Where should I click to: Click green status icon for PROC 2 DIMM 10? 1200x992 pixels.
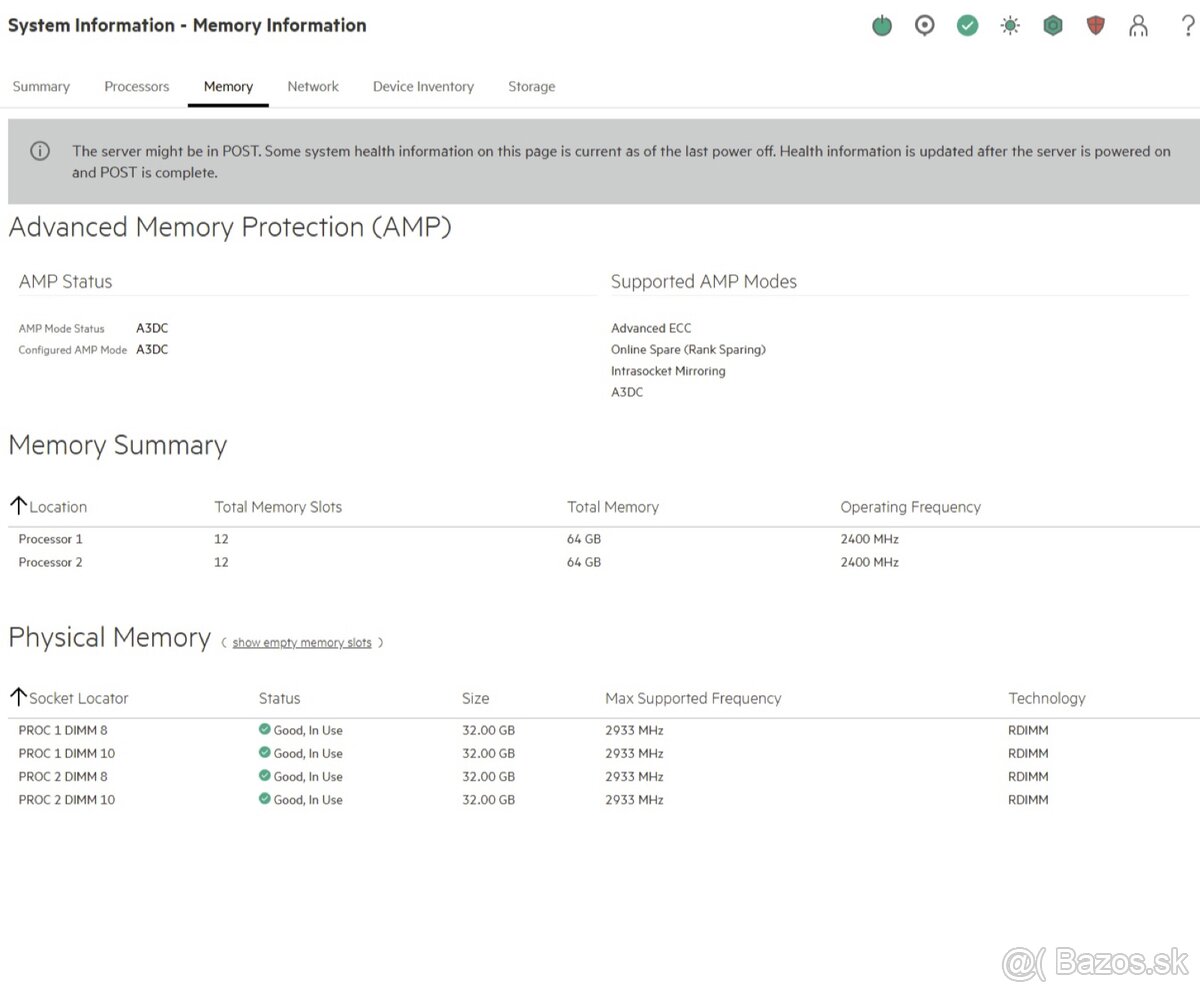point(265,798)
